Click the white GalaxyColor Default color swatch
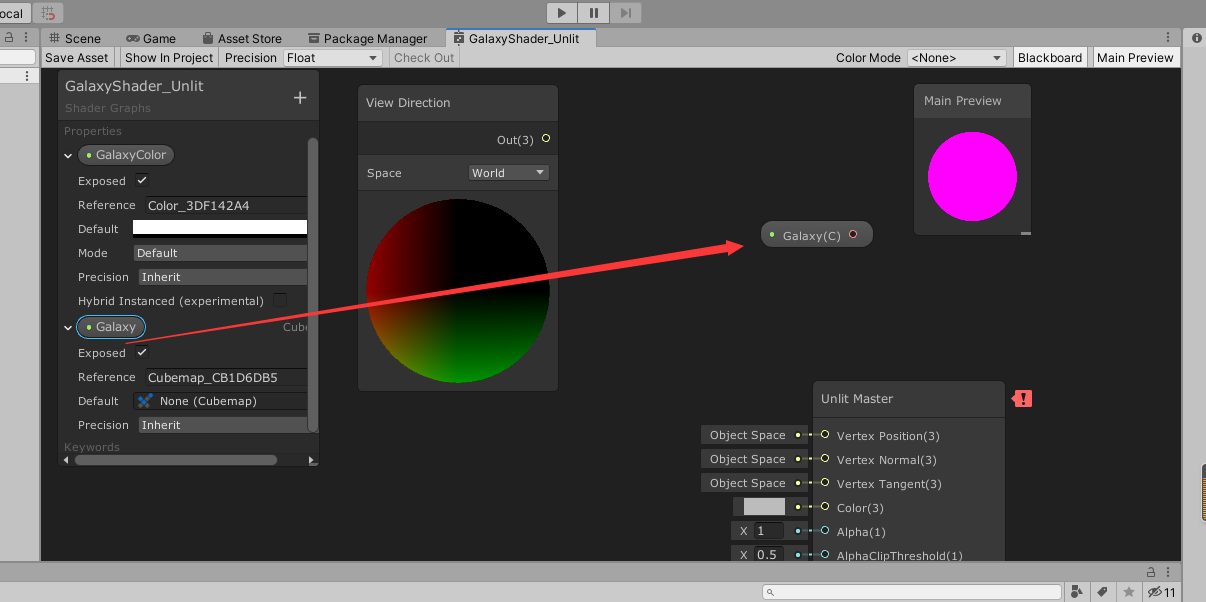 click(x=219, y=228)
